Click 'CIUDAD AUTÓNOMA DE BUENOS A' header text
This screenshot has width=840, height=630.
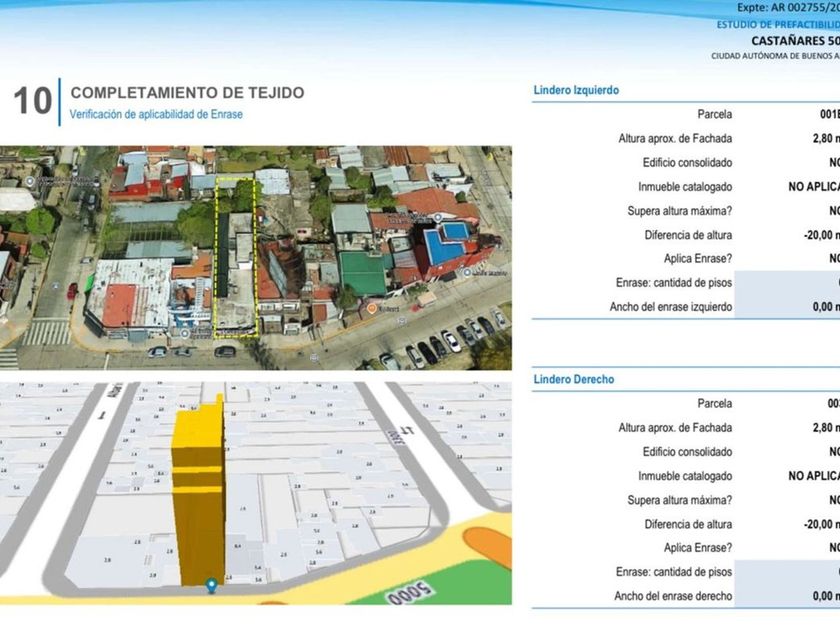coord(775,56)
